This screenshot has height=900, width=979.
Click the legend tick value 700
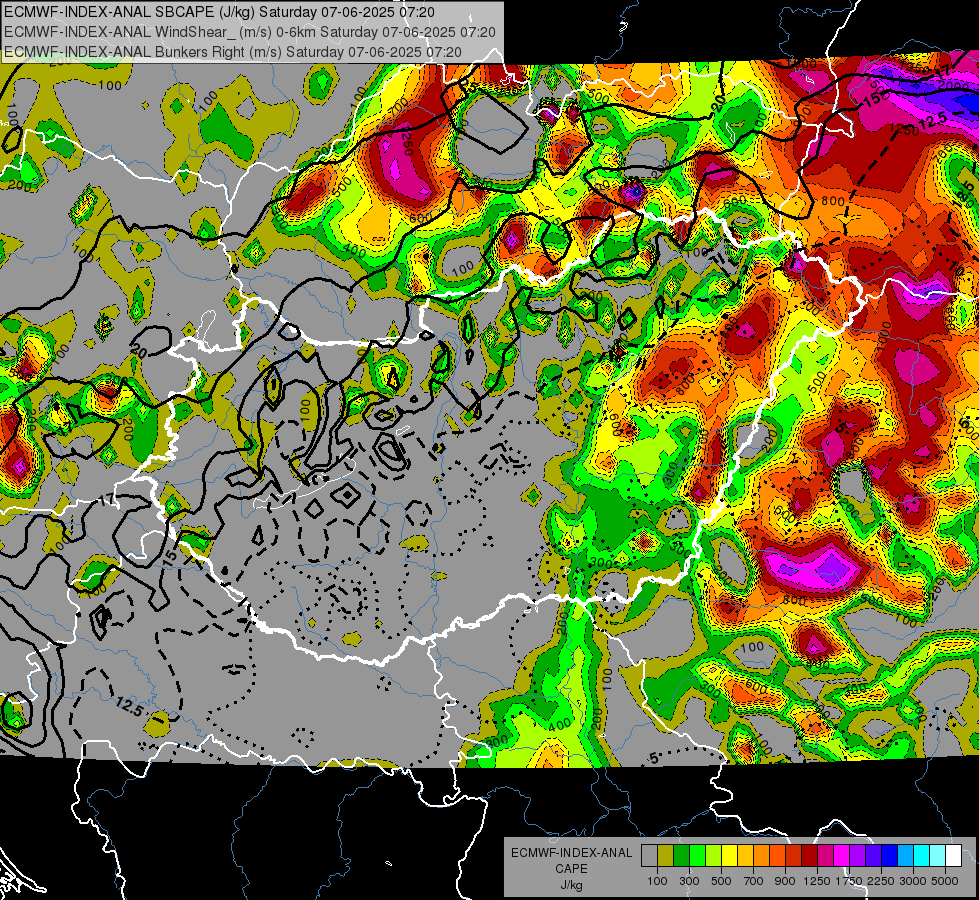point(754,881)
